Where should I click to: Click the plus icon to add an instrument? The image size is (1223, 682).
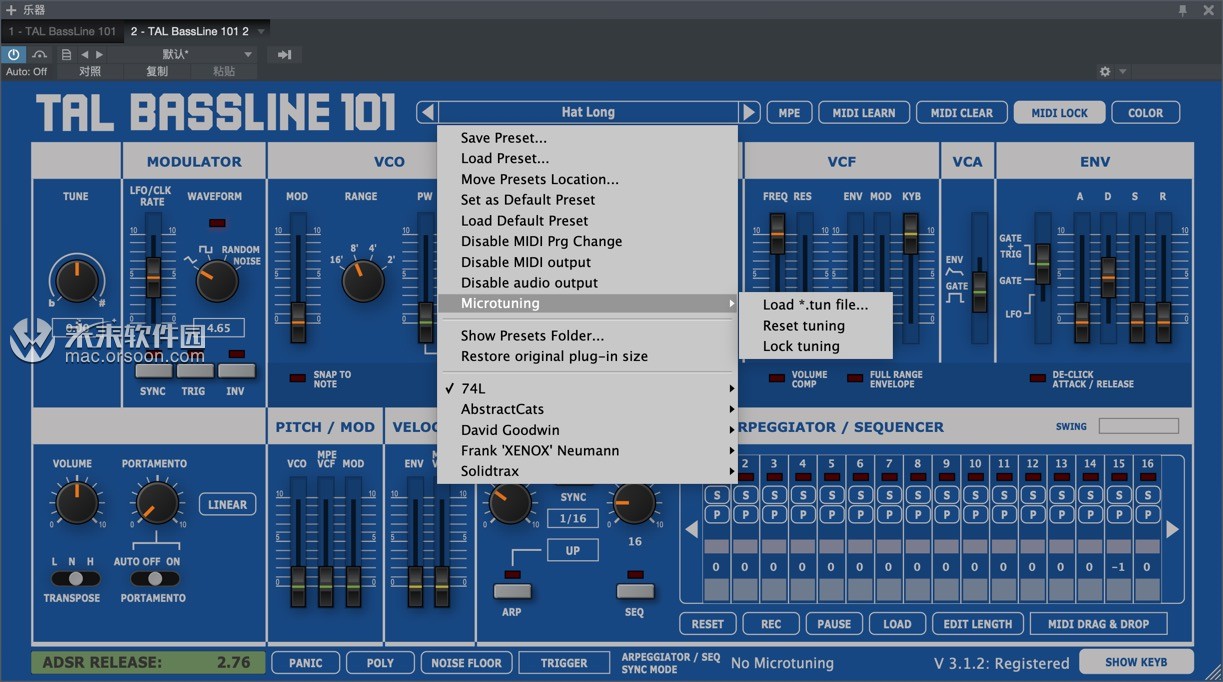pos(11,9)
